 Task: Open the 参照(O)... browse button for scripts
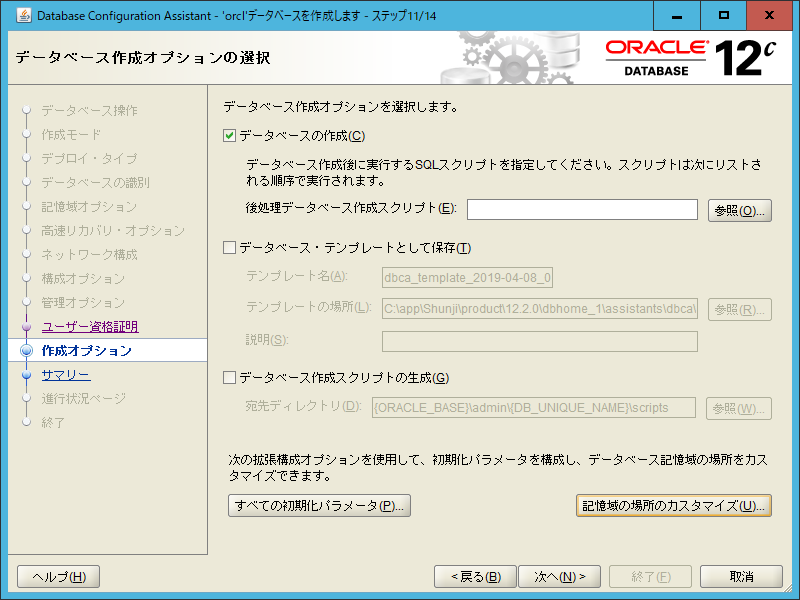tap(739, 210)
